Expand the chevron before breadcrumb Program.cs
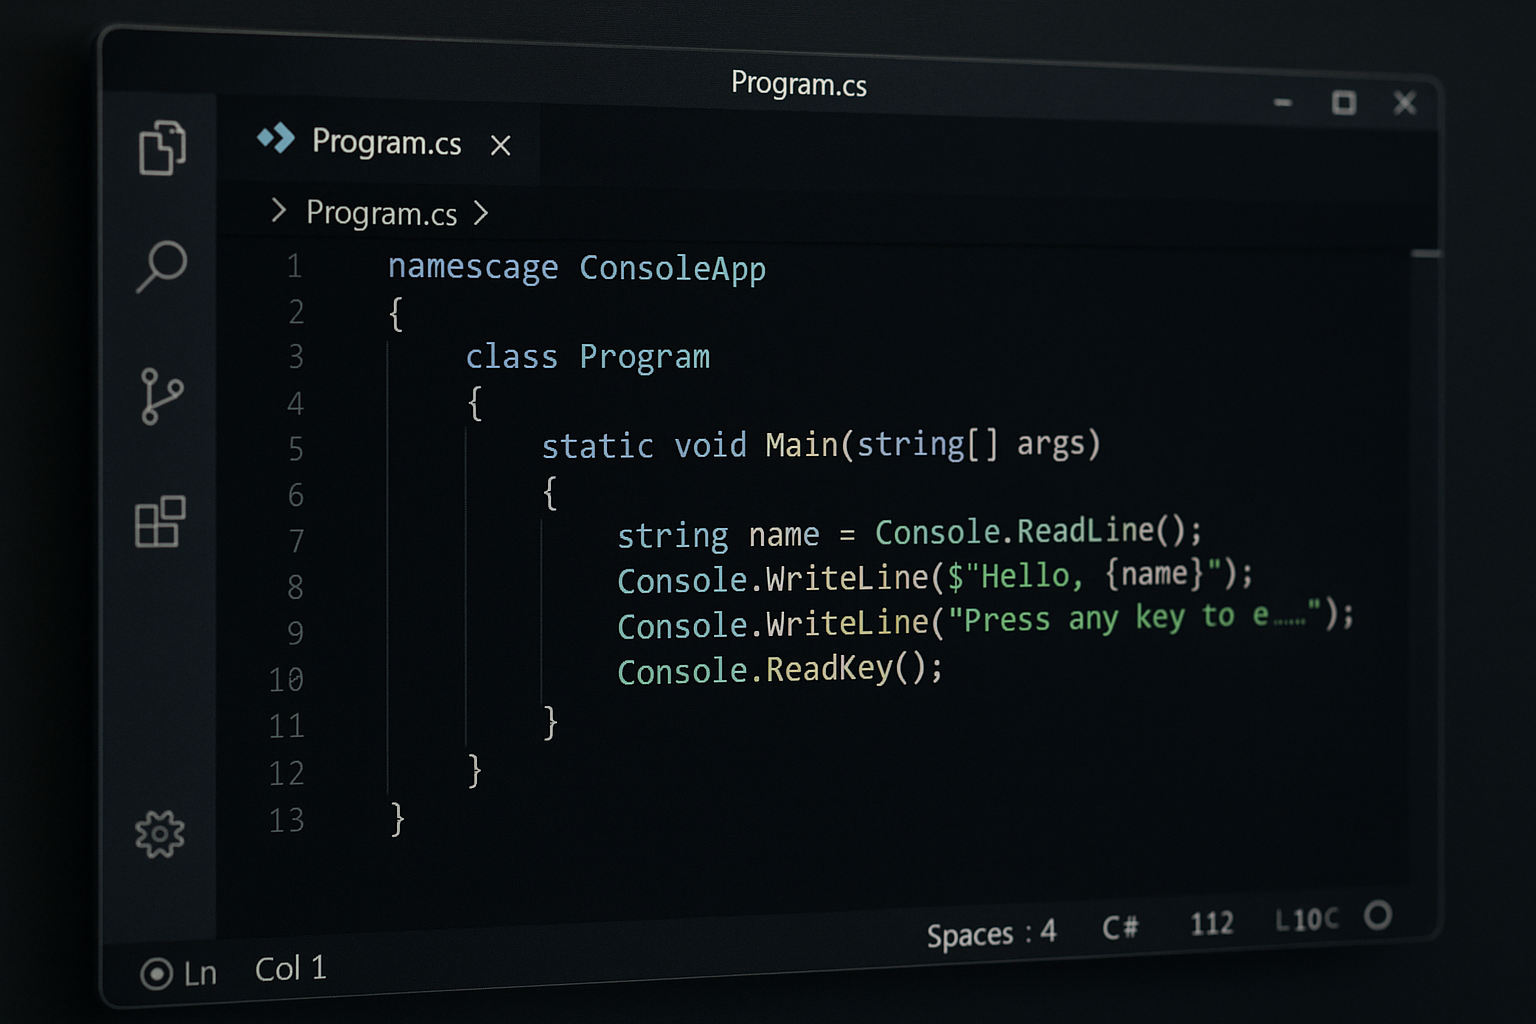 [x=279, y=210]
